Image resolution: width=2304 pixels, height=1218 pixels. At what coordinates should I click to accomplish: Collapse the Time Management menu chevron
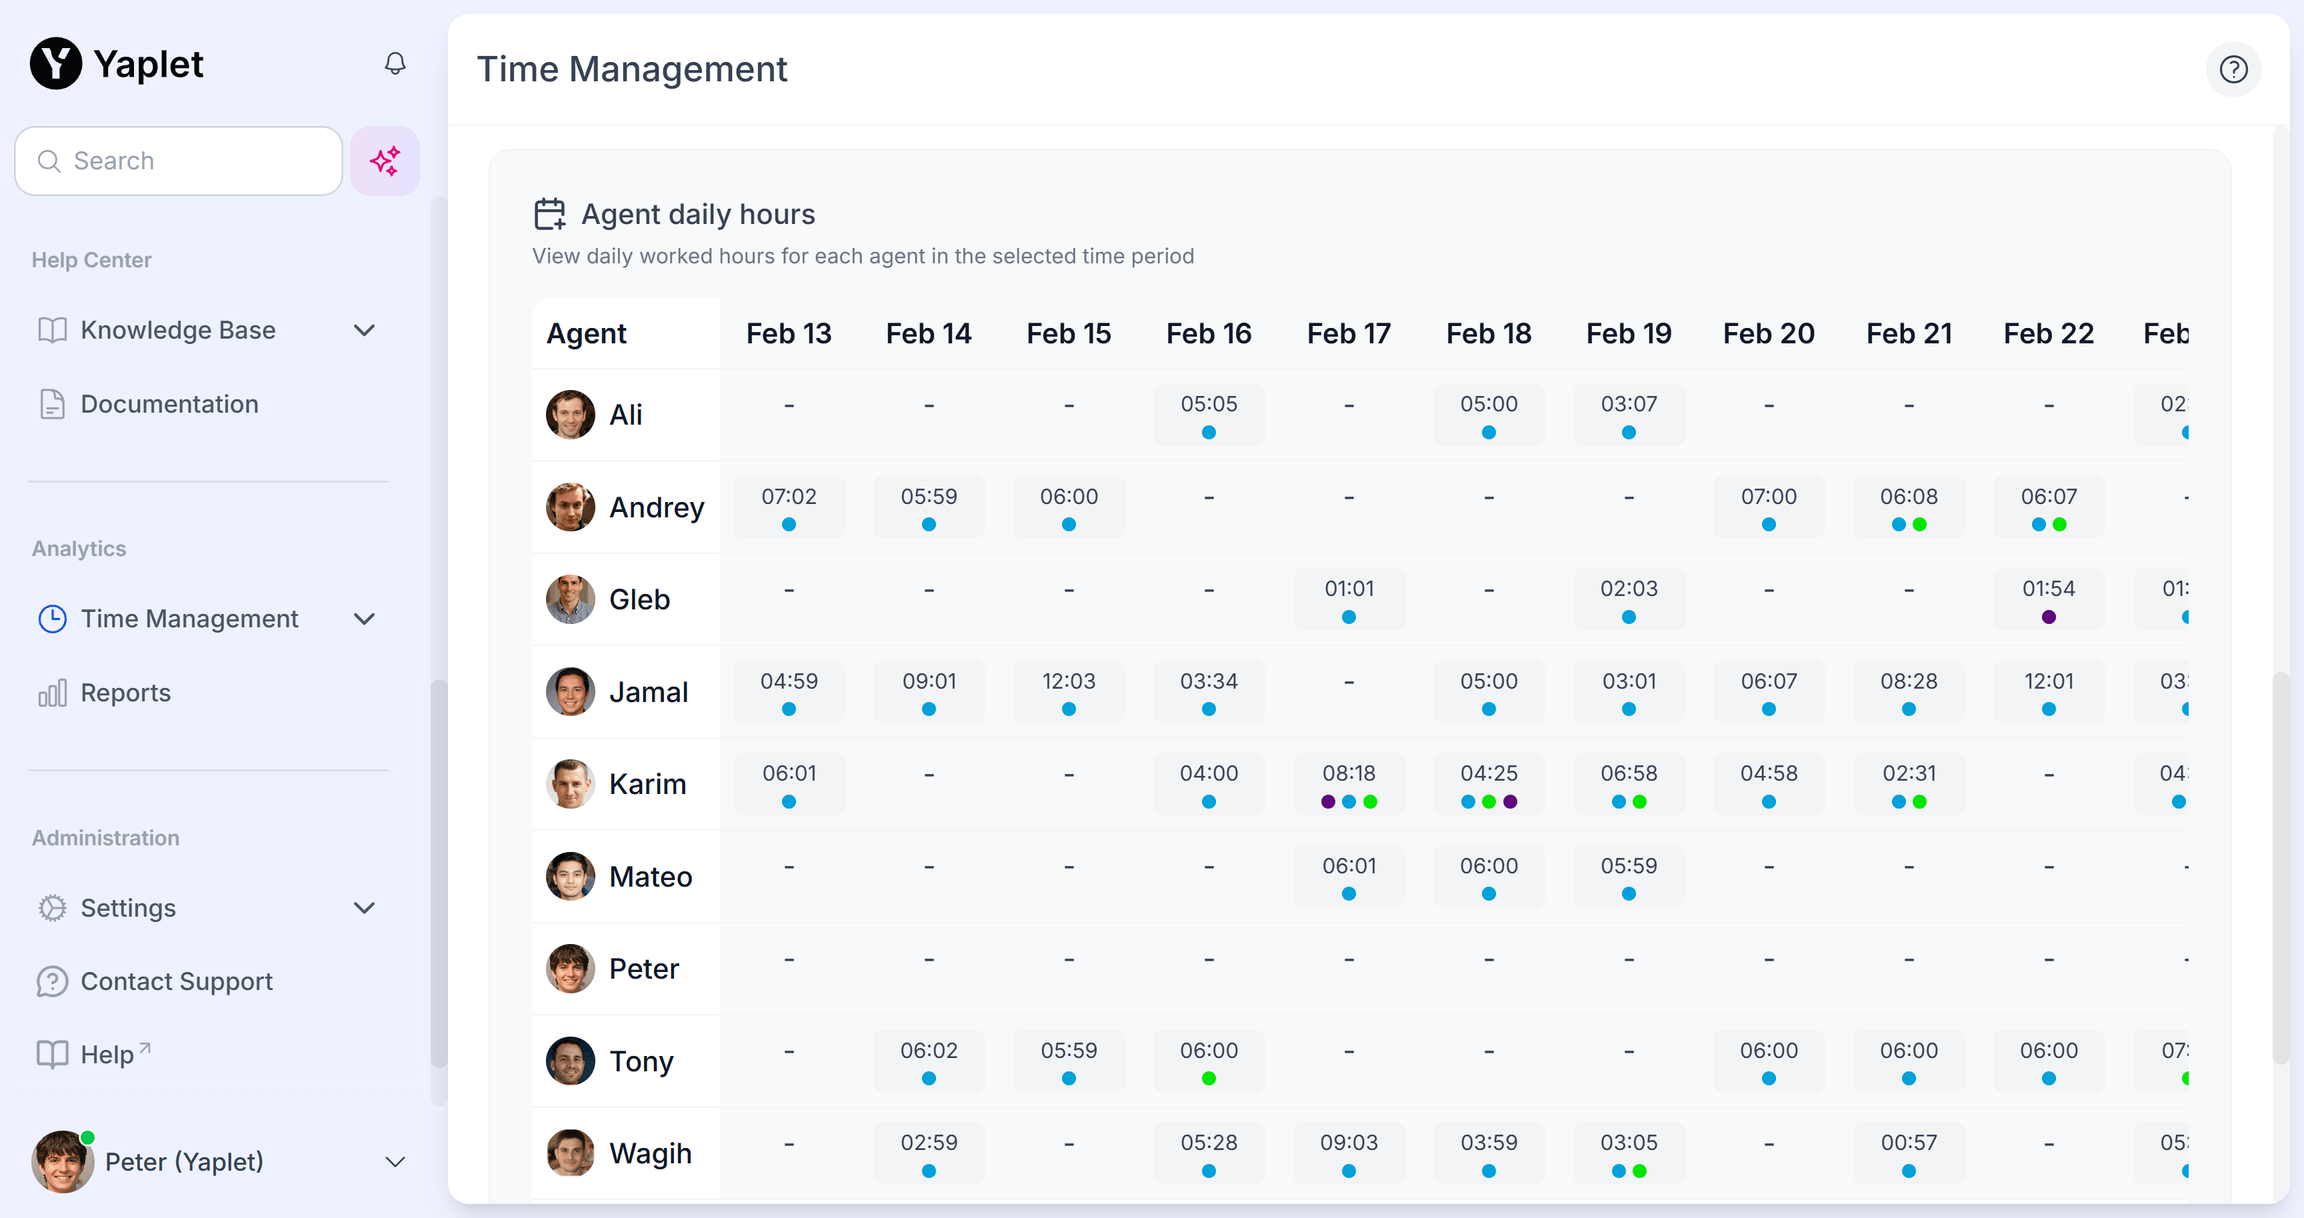364,619
